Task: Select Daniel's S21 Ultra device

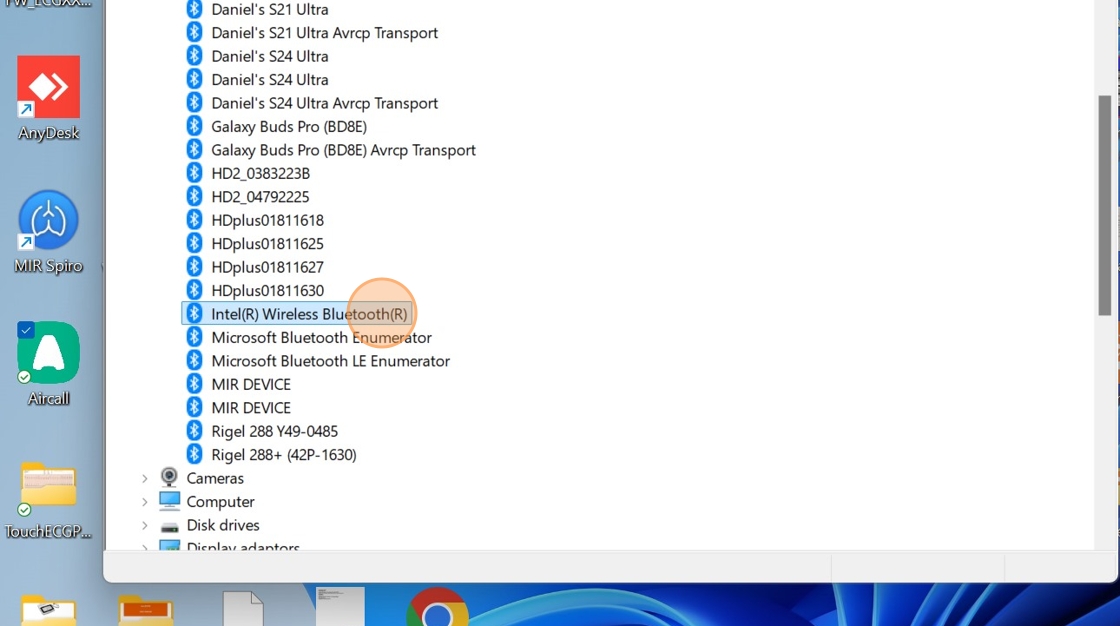Action: tap(270, 9)
